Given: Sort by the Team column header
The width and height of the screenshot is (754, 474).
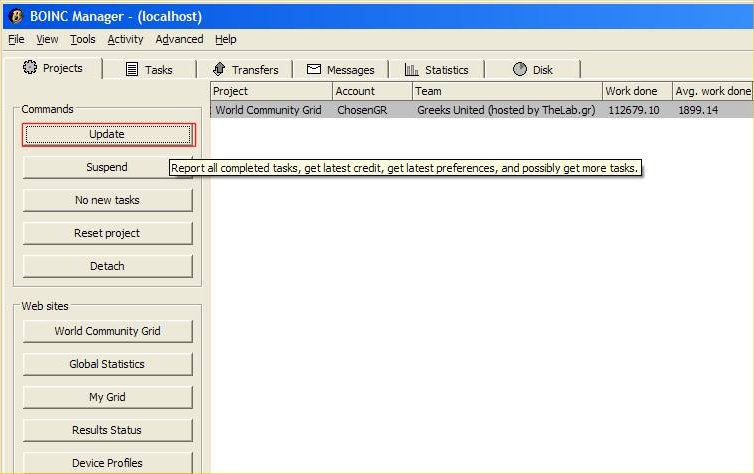Looking at the screenshot, I should point(507,91).
